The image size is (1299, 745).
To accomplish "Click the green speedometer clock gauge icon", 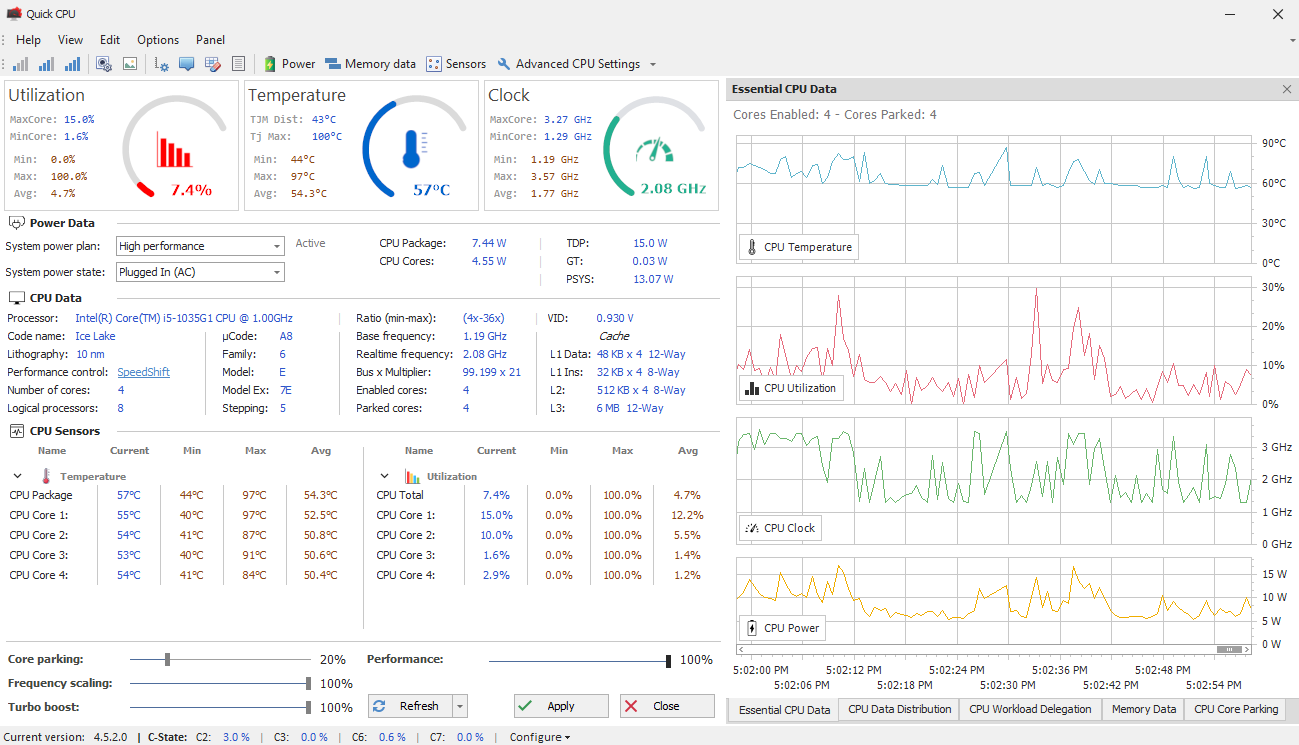I will (x=655, y=152).
